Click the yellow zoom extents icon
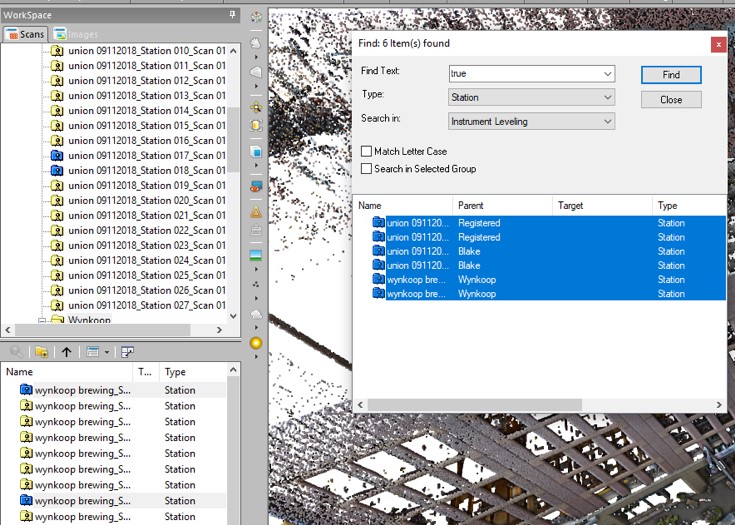 click(x=256, y=126)
